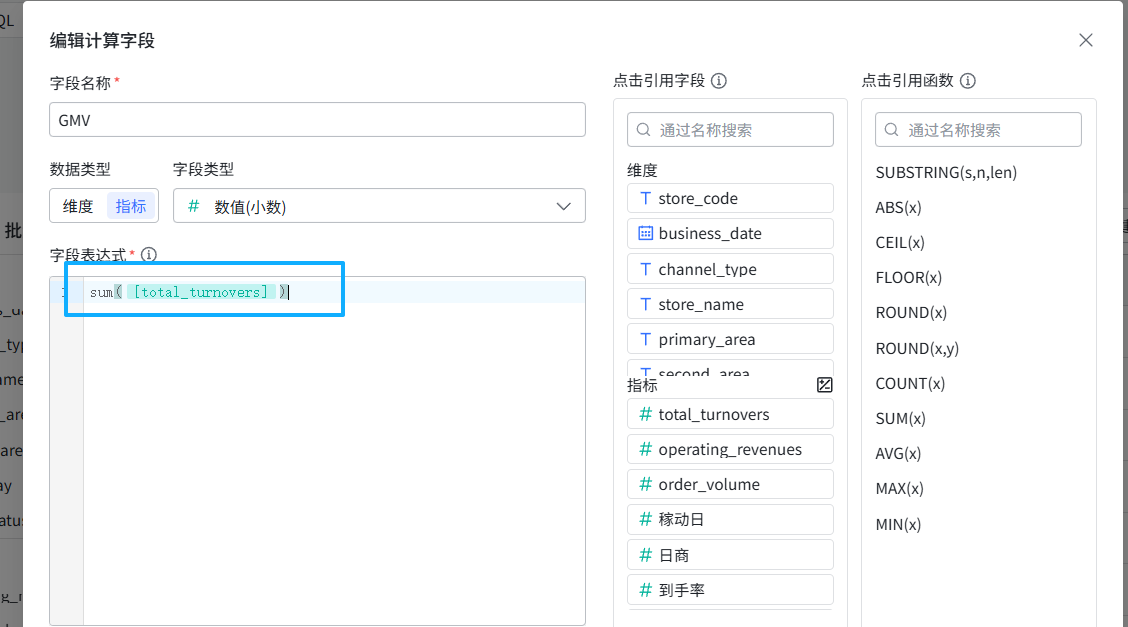Viewport: 1128px width, 627px height.
Task: Select 维度 data type option
Action: click(78, 206)
